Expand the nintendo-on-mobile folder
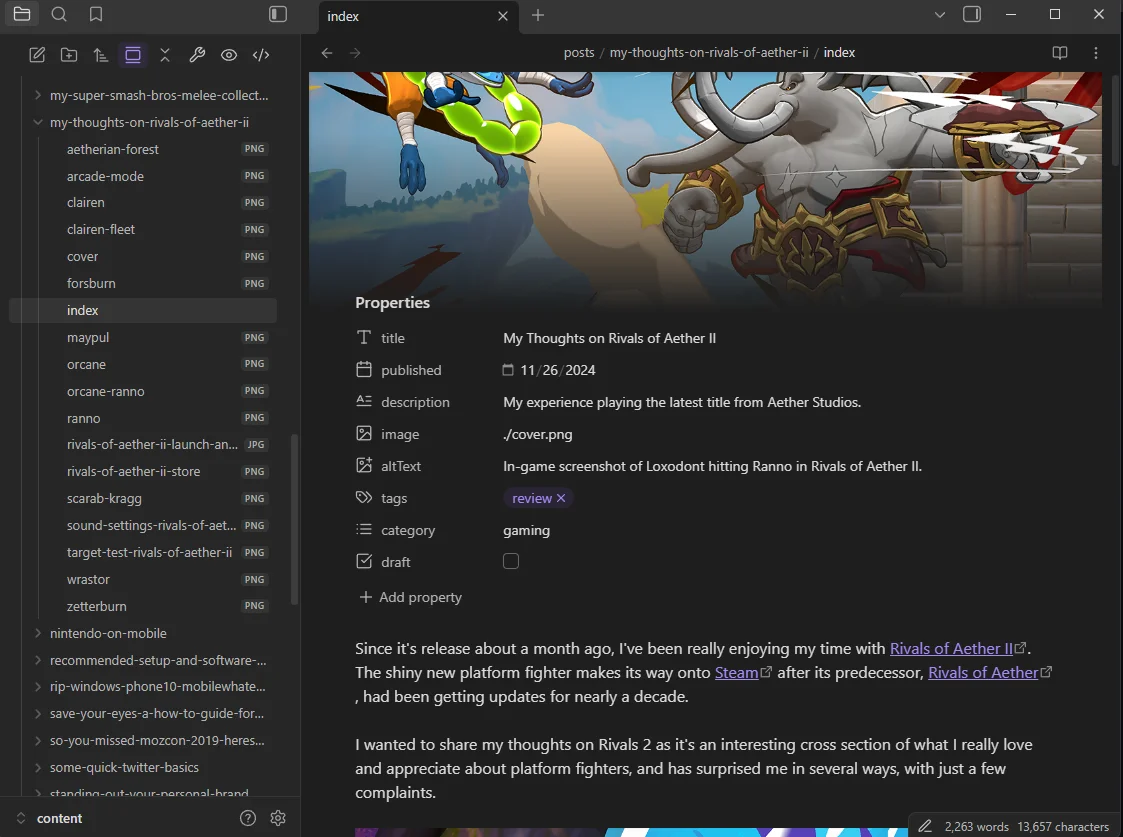1123x837 pixels. click(x=37, y=632)
